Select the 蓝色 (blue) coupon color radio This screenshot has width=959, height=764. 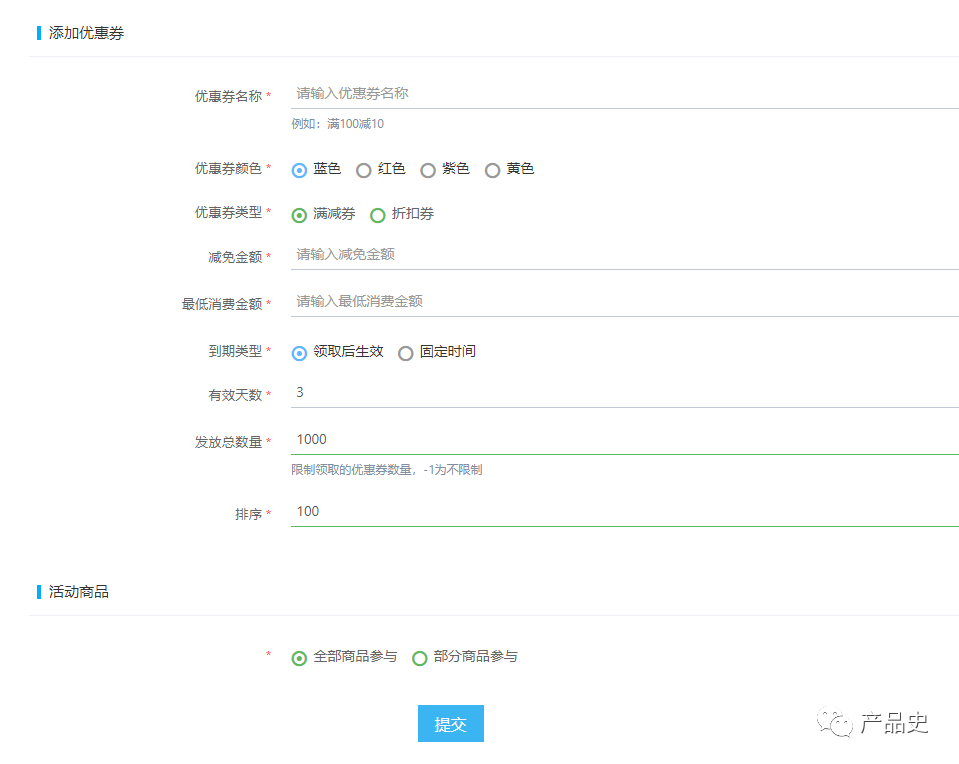click(299, 170)
